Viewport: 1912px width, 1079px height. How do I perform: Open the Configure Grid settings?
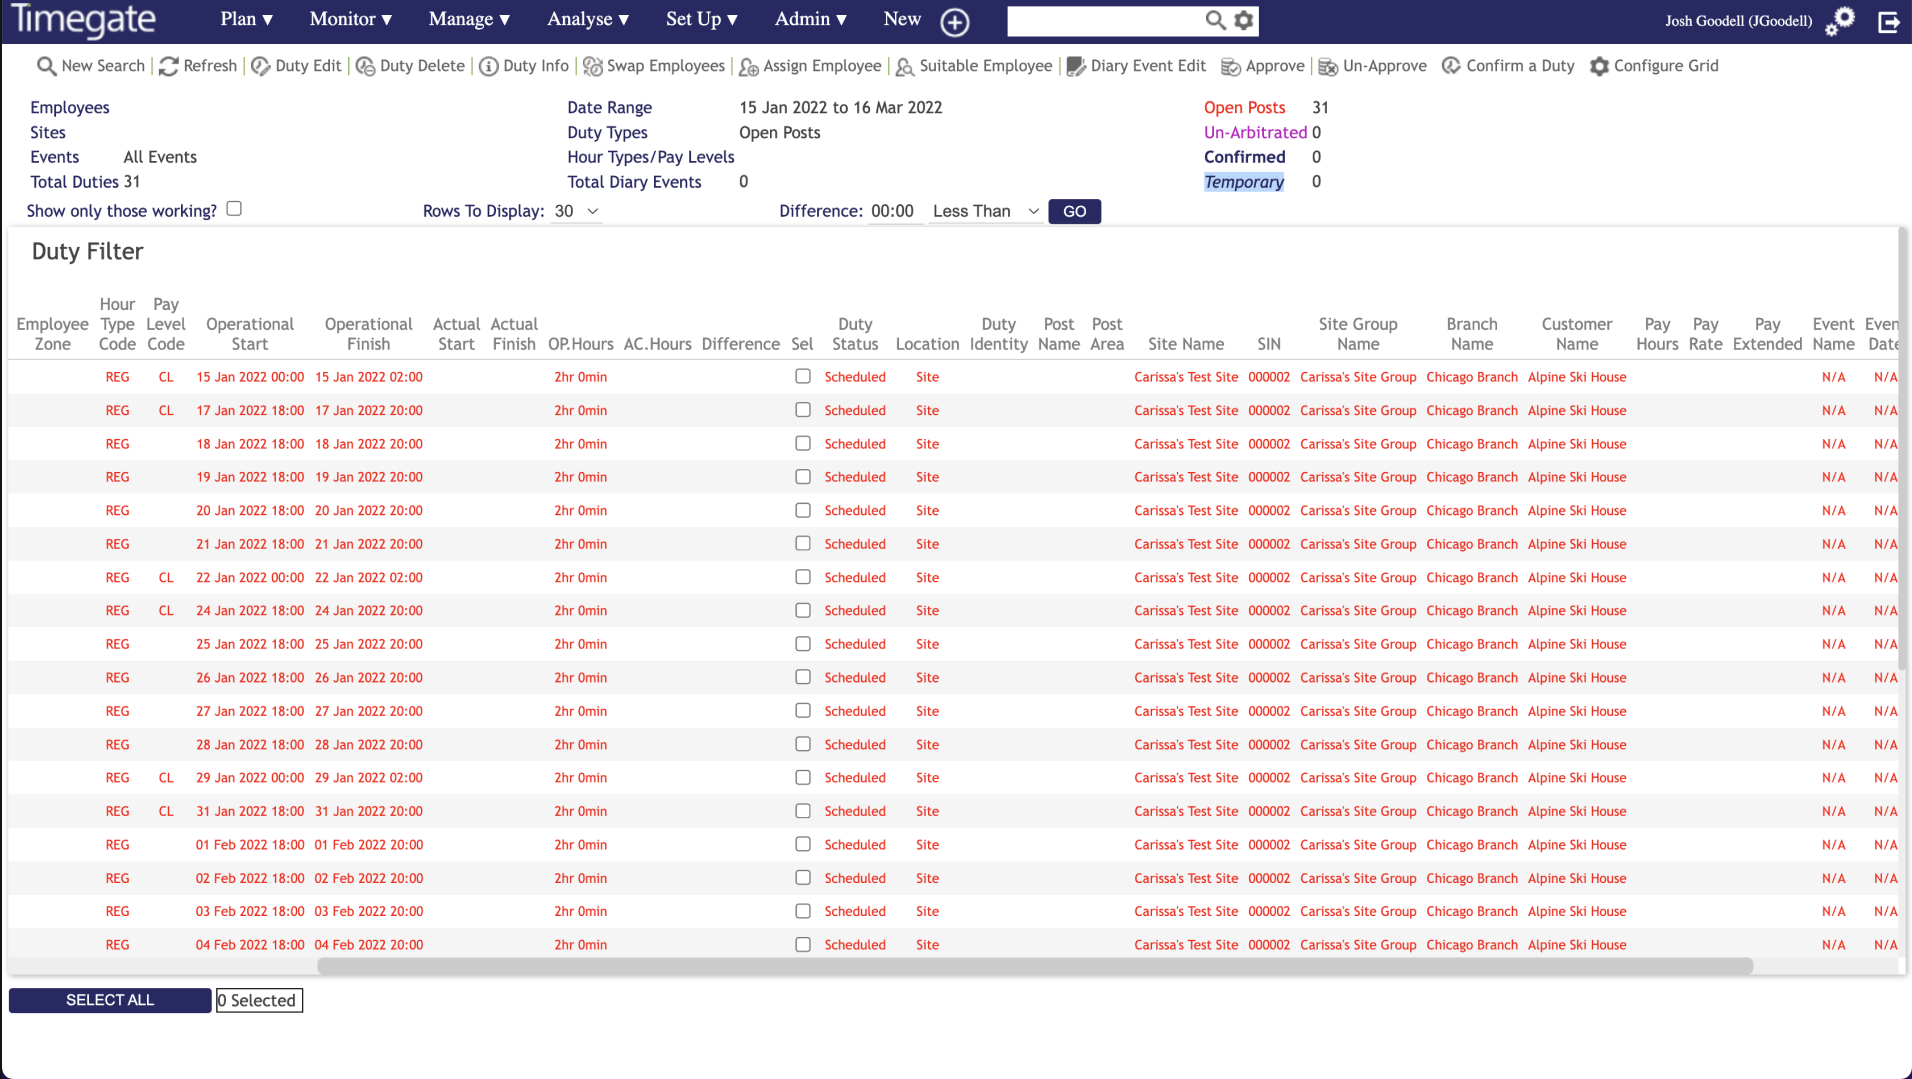(x=1600, y=66)
